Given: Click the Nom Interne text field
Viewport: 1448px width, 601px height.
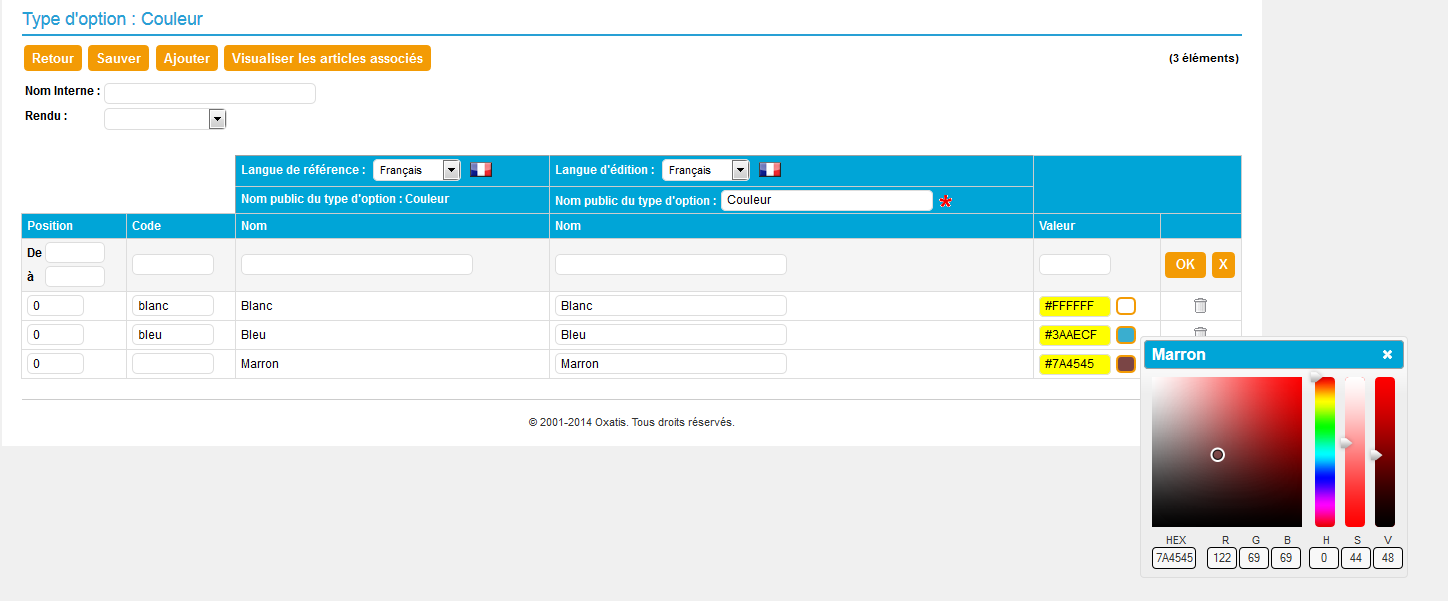Looking at the screenshot, I should (210, 93).
